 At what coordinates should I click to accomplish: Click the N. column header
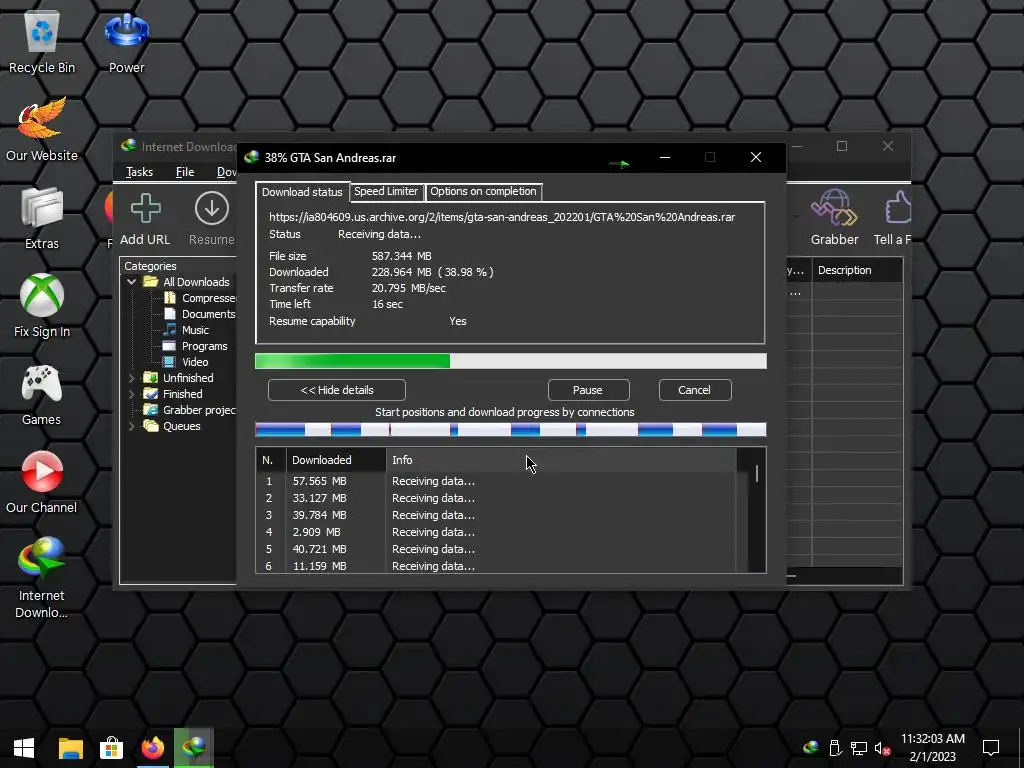[x=271, y=460]
